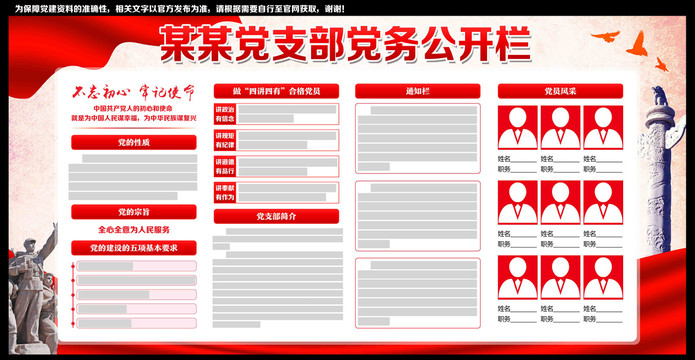
Task: Click the 职务 field under the center avatar
Action: pos(560,244)
